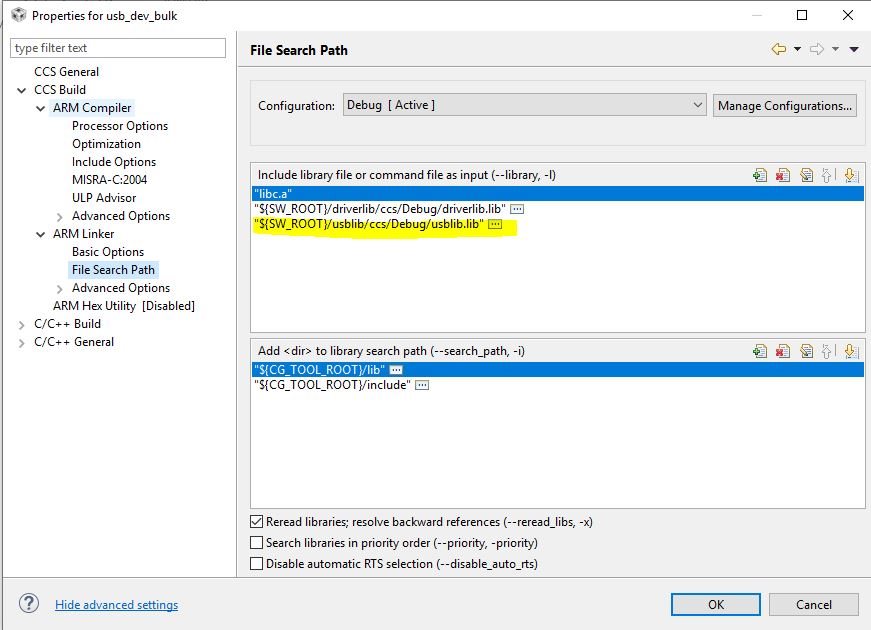Click Edit icon for library file list

click(x=805, y=175)
